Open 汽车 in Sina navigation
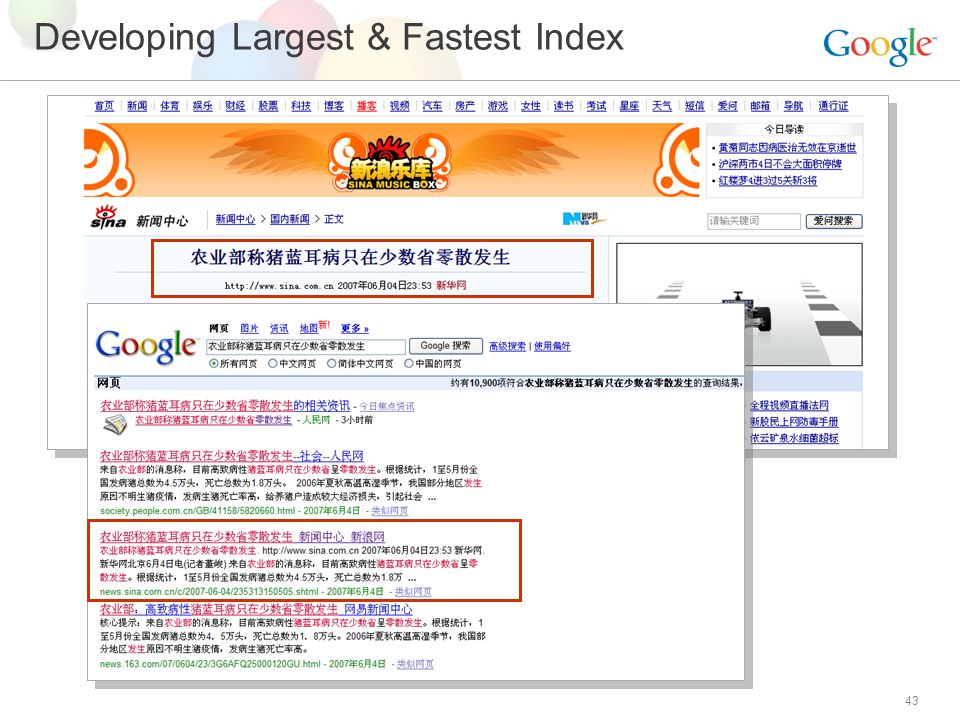This screenshot has width=960, height=720. pyautogui.click(x=432, y=106)
